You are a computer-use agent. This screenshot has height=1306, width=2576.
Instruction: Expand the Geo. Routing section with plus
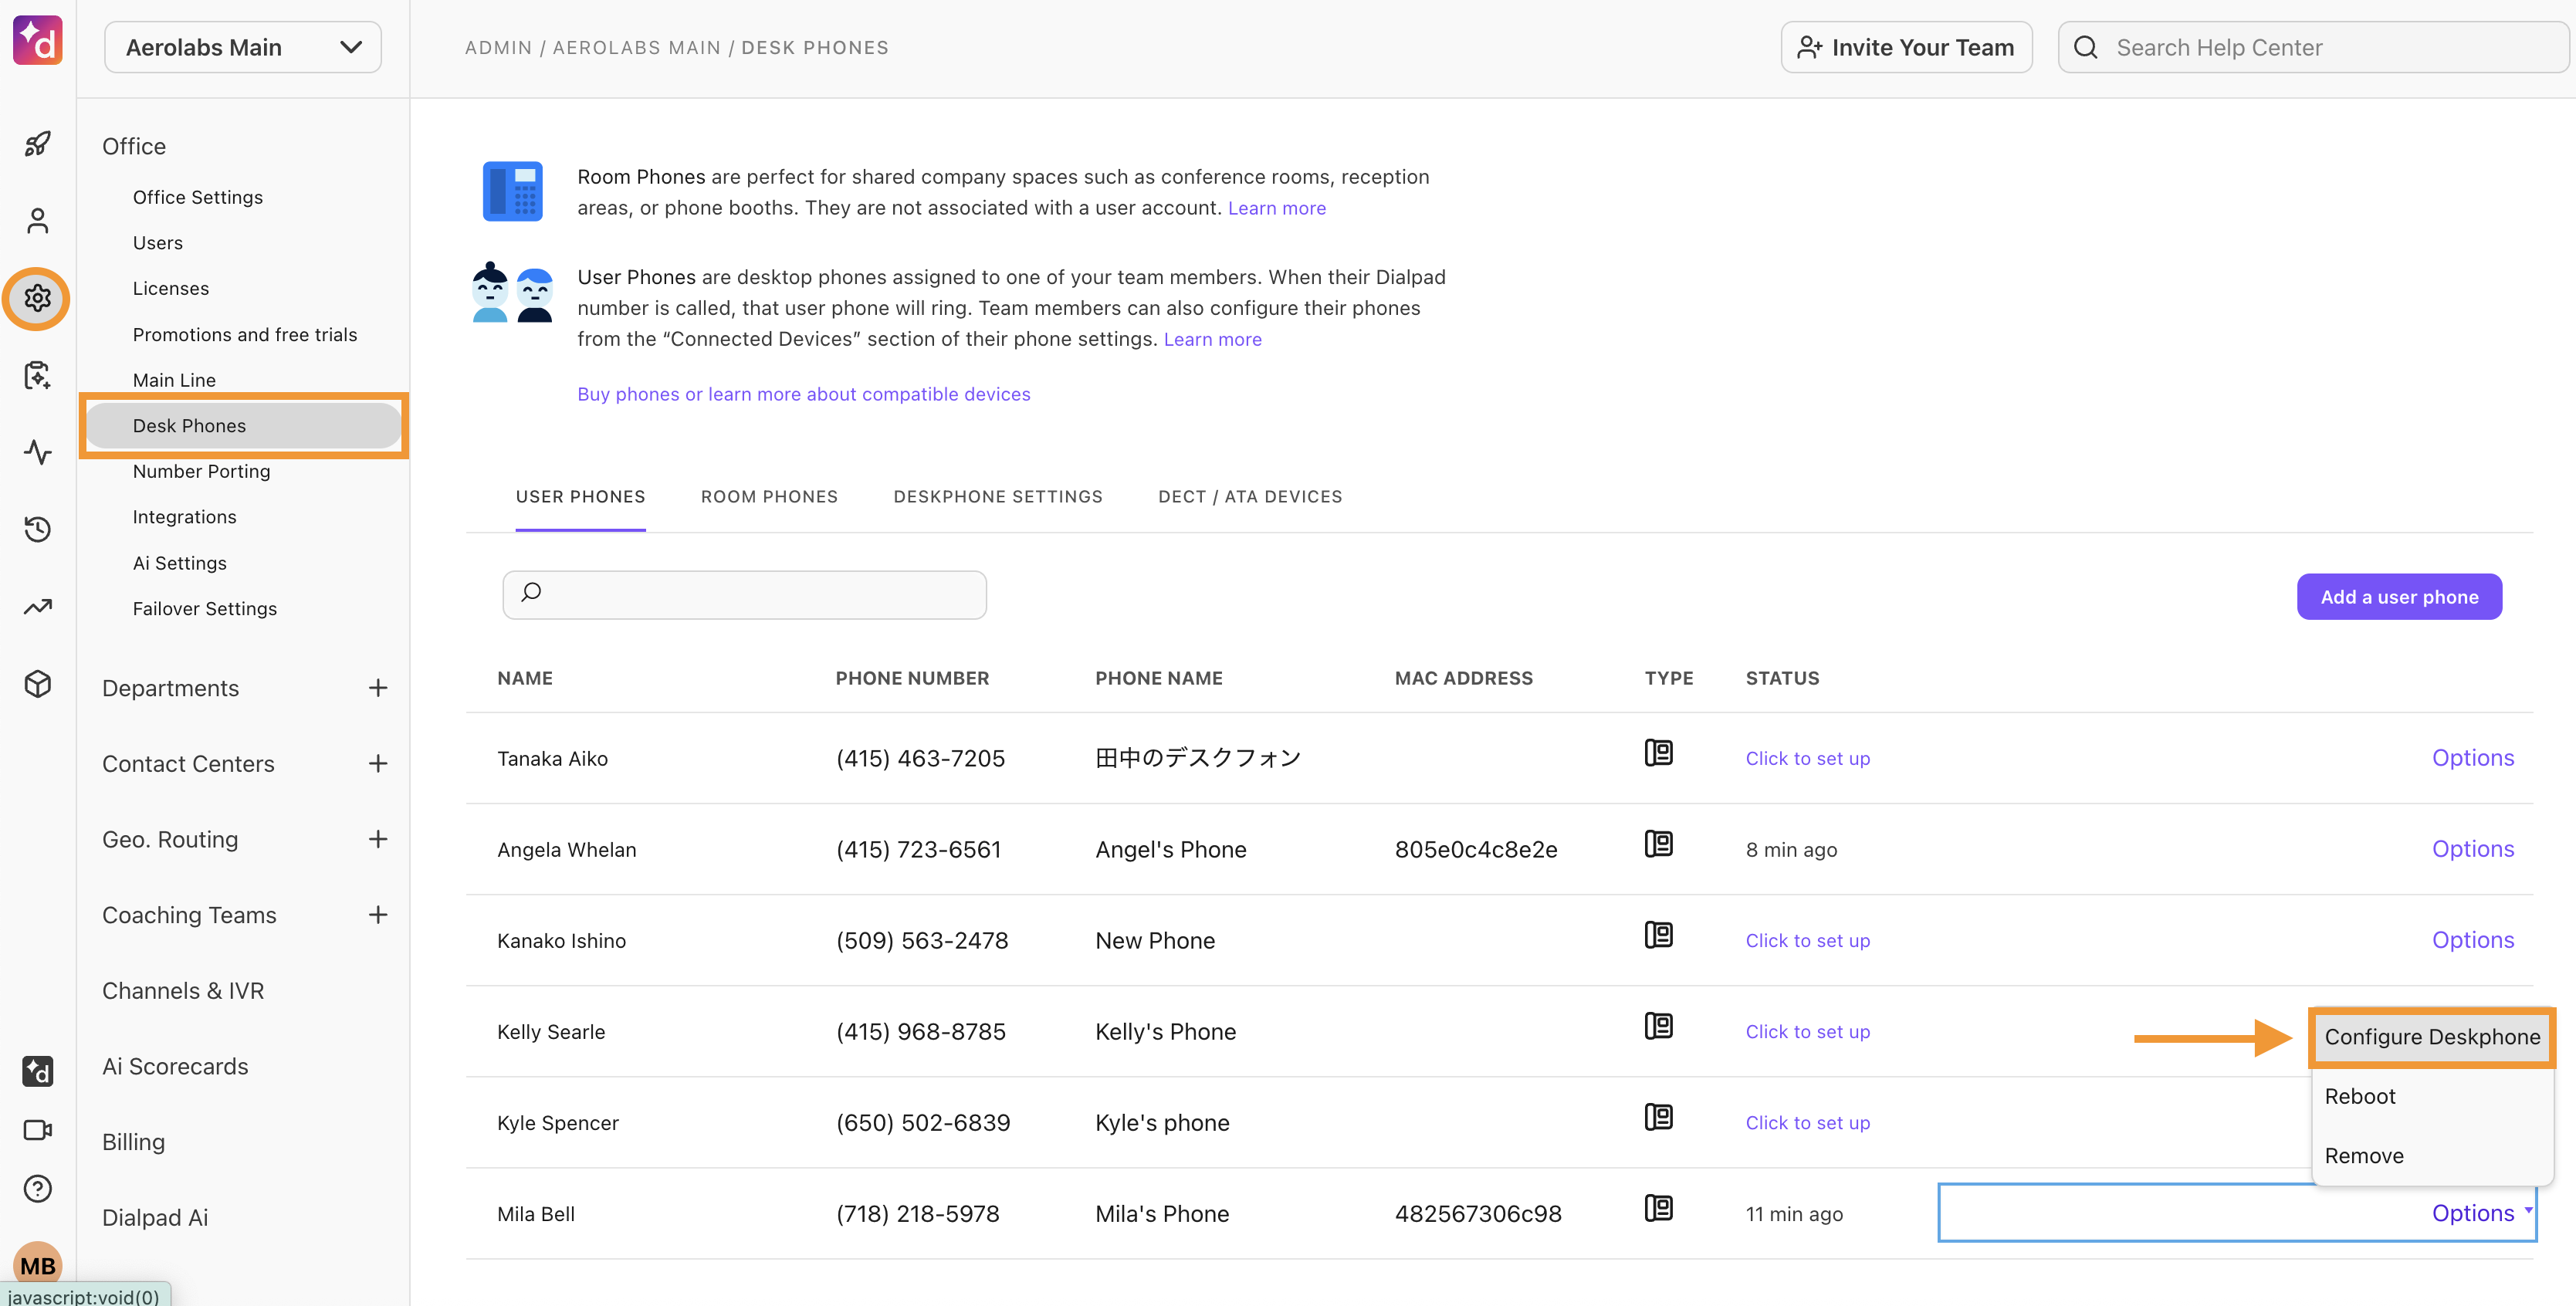click(377, 839)
